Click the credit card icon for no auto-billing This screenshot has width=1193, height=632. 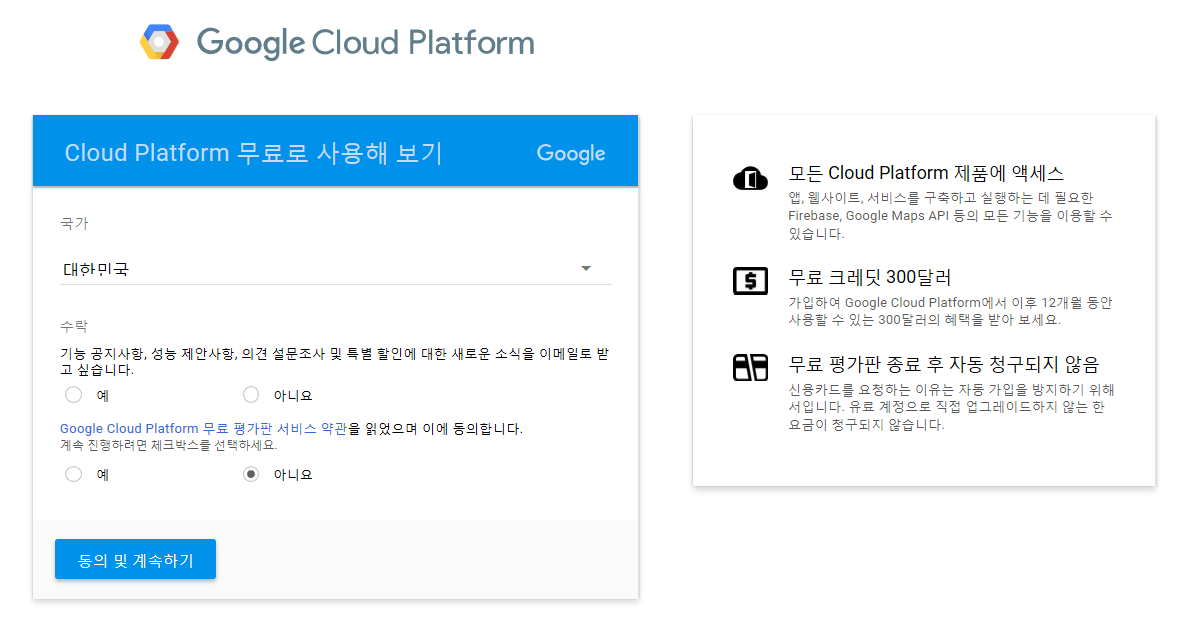tap(750, 367)
